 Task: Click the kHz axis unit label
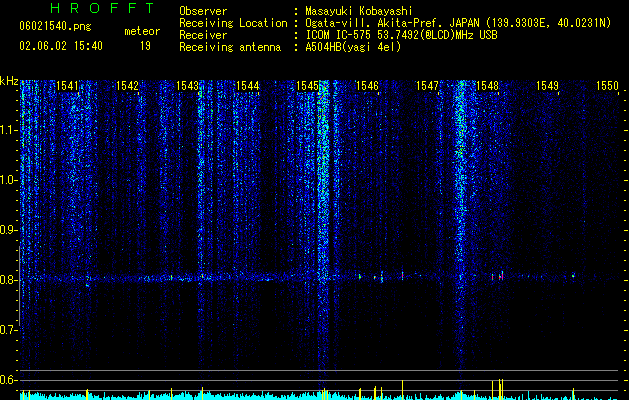click(9, 81)
